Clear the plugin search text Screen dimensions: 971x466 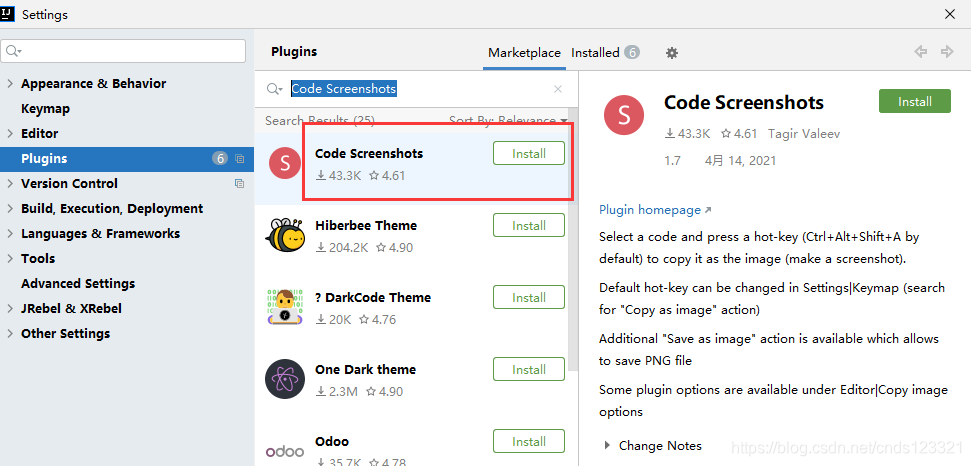558,89
